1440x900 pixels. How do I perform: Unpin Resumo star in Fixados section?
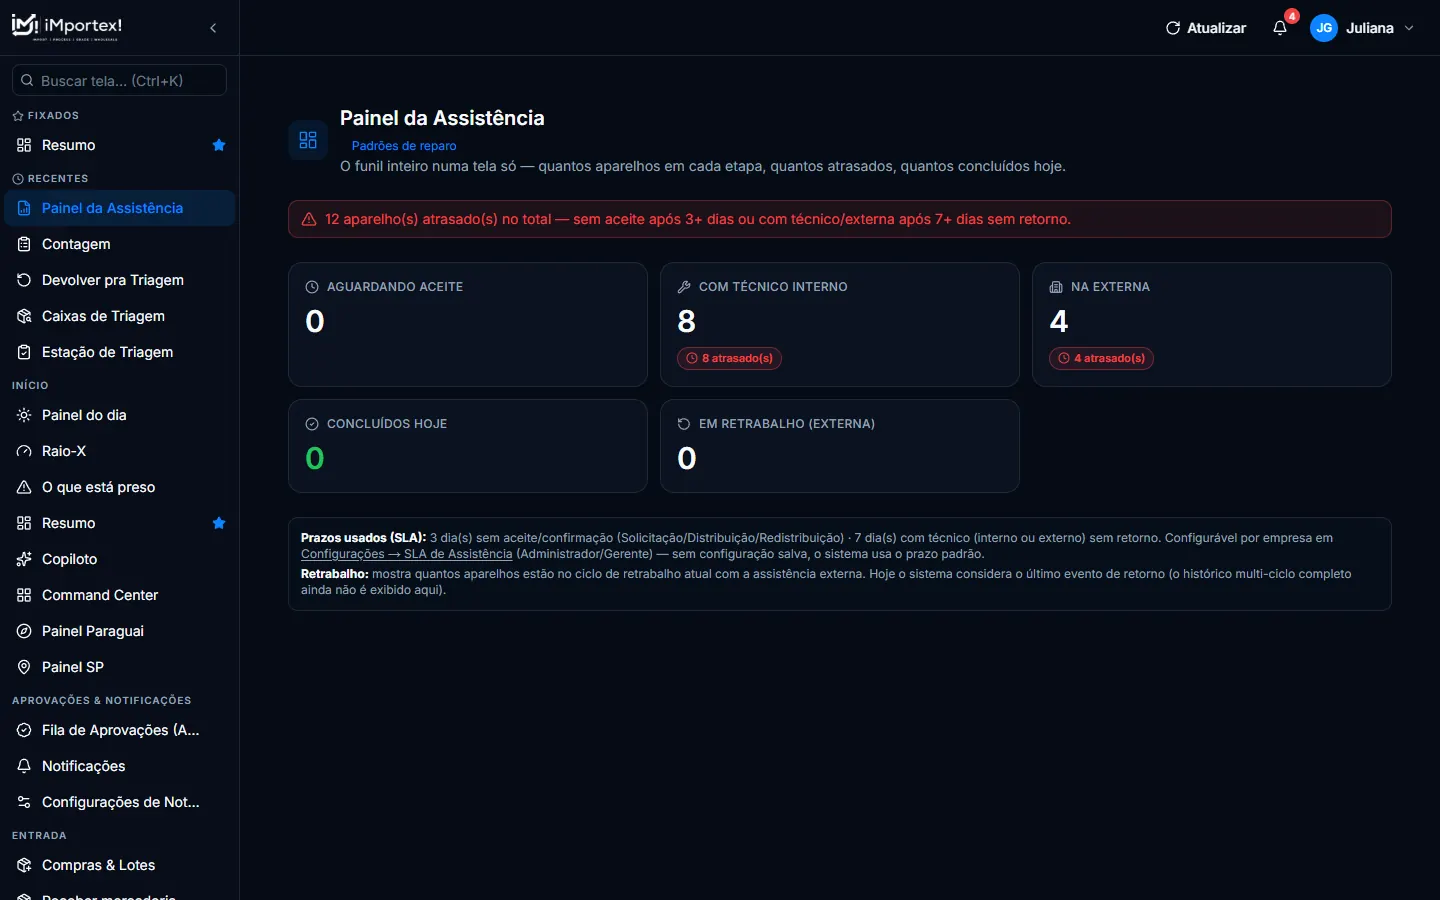tap(219, 145)
